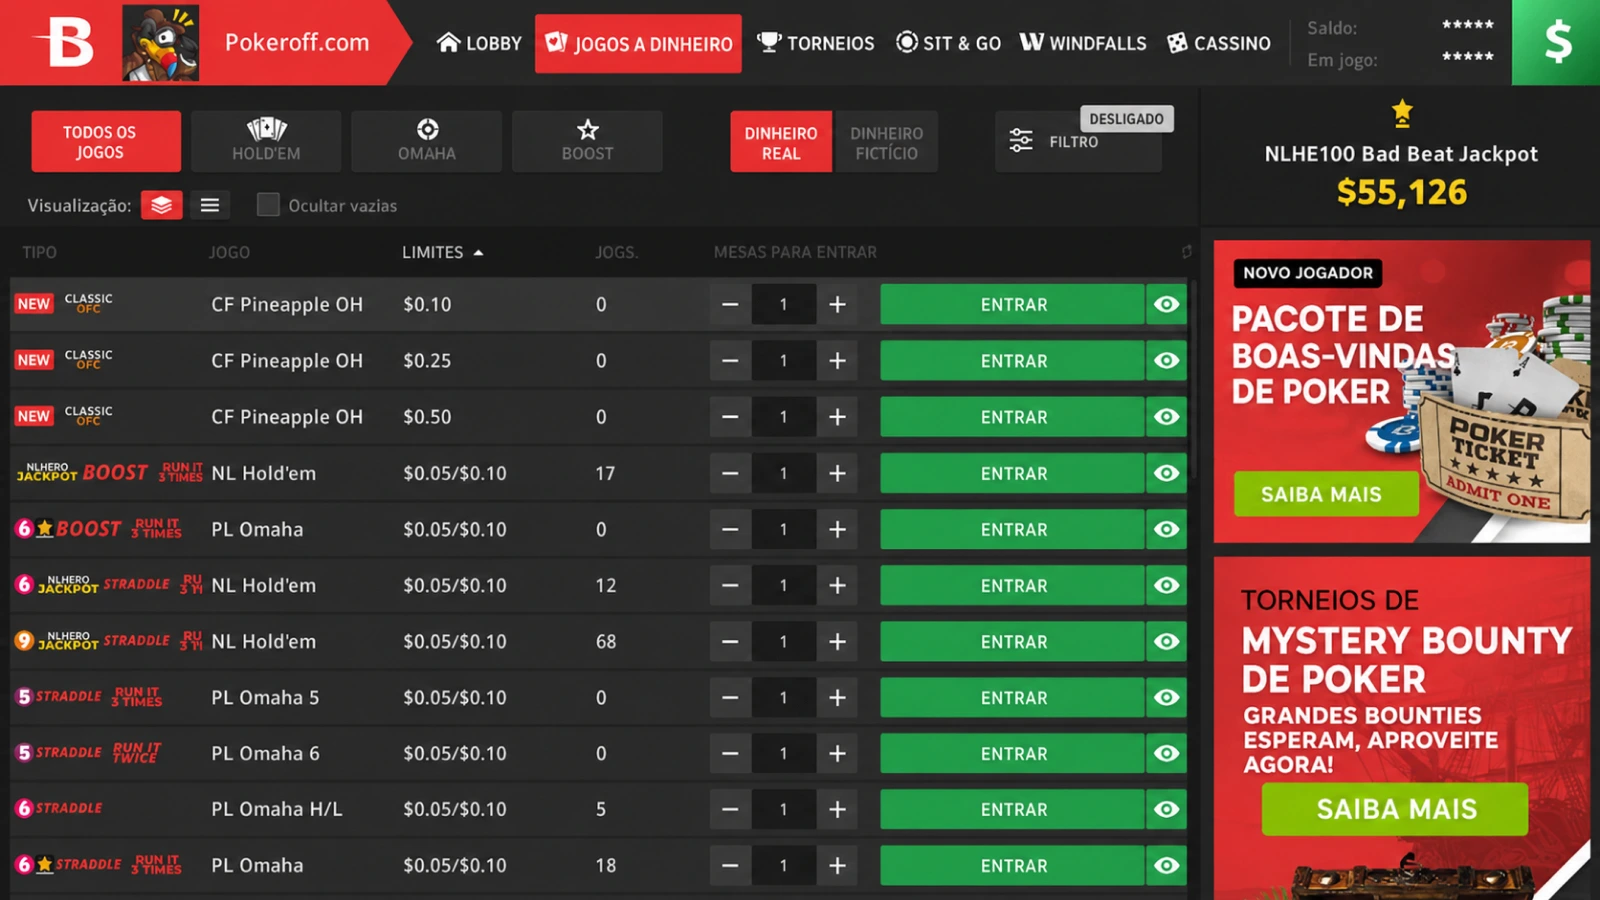Open NLHE100 Bad Beat Jackpot amount
Screen dimensions: 1600x900
[1402, 191]
